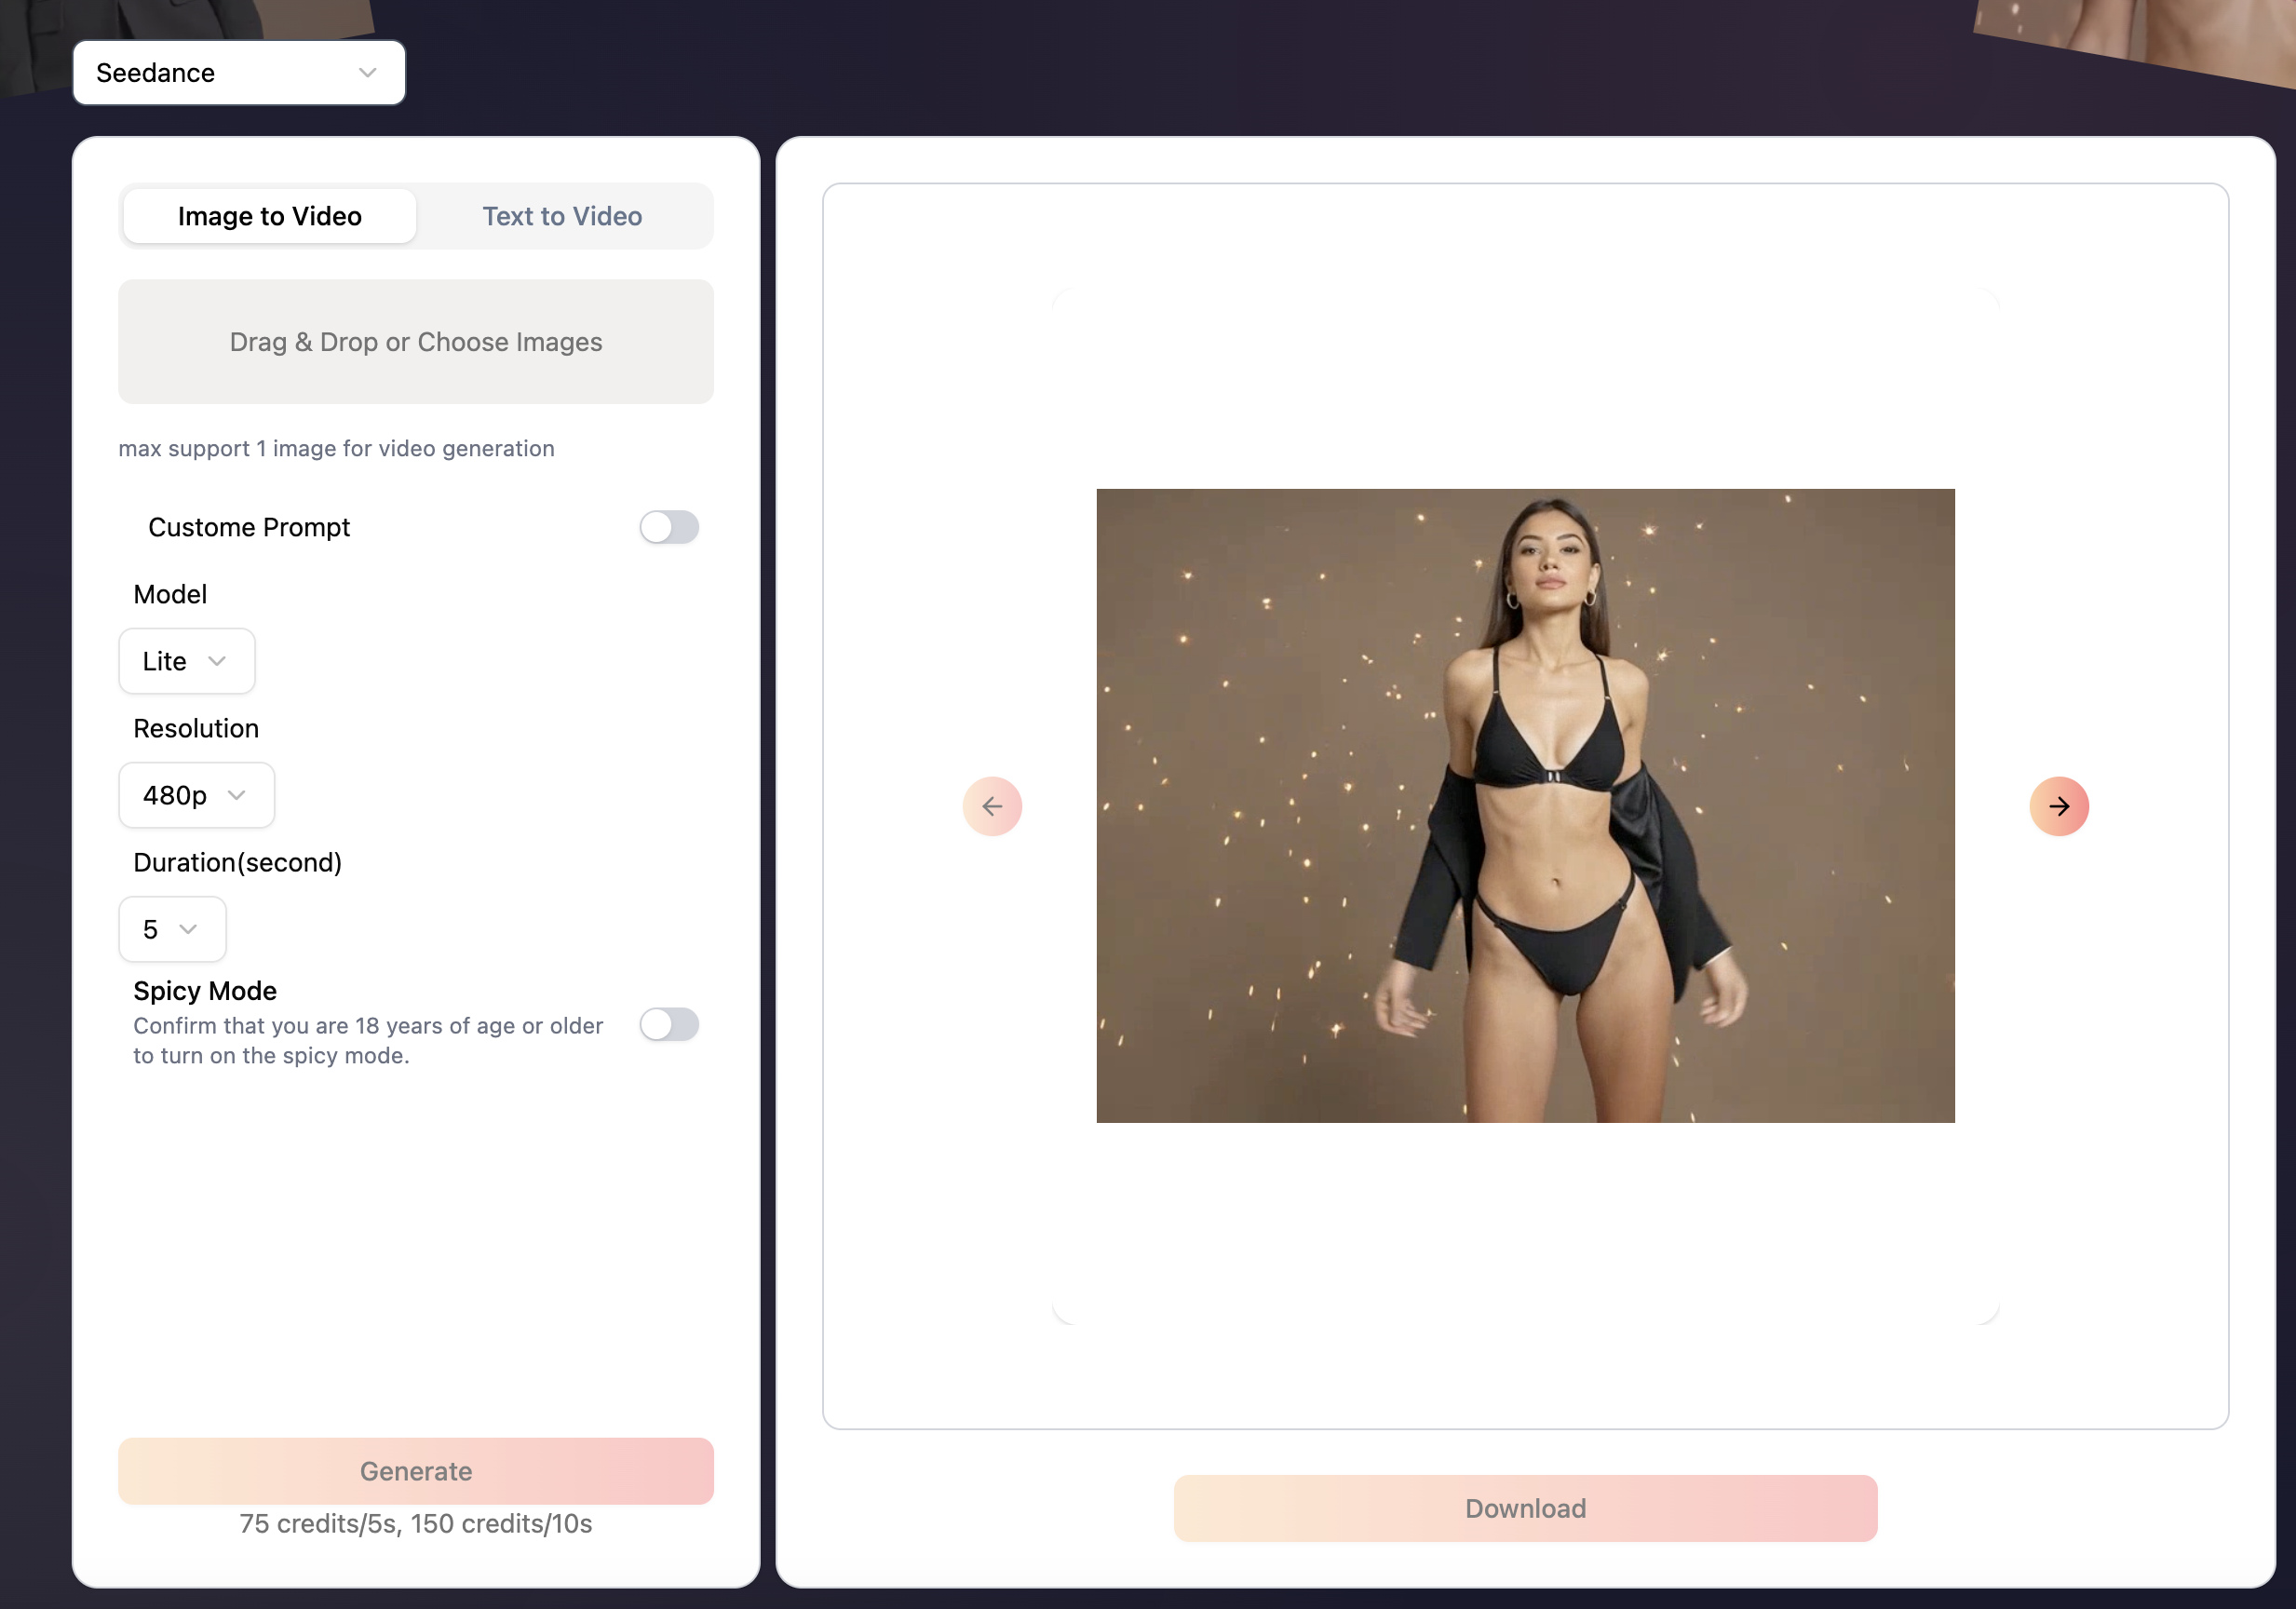
Task: Open the Resolution dropdown set to 480p
Action: [x=196, y=795]
